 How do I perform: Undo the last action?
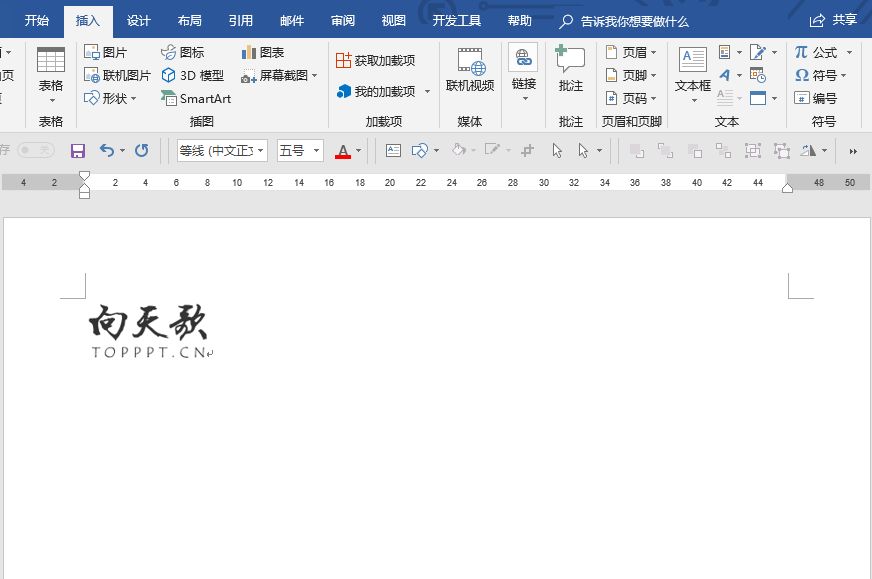pyautogui.click(x=106, y=150)
